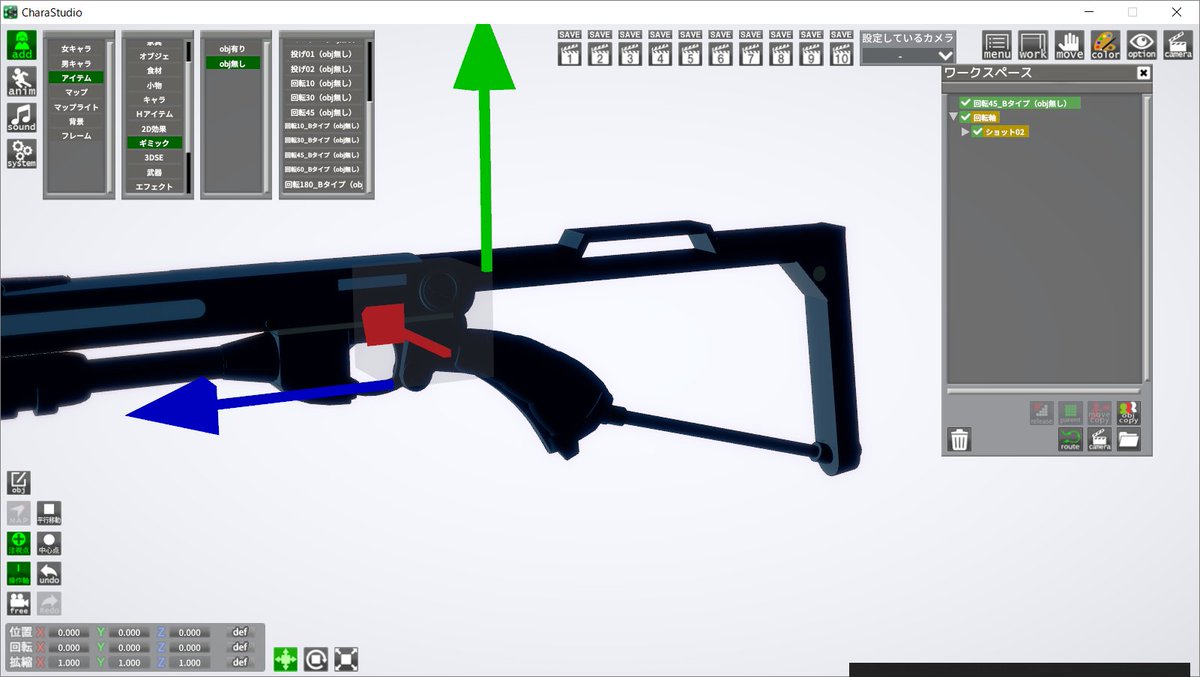Open the work workspace icon
This screenshot has width=1200, height=677.
[x=1033, y=46]
